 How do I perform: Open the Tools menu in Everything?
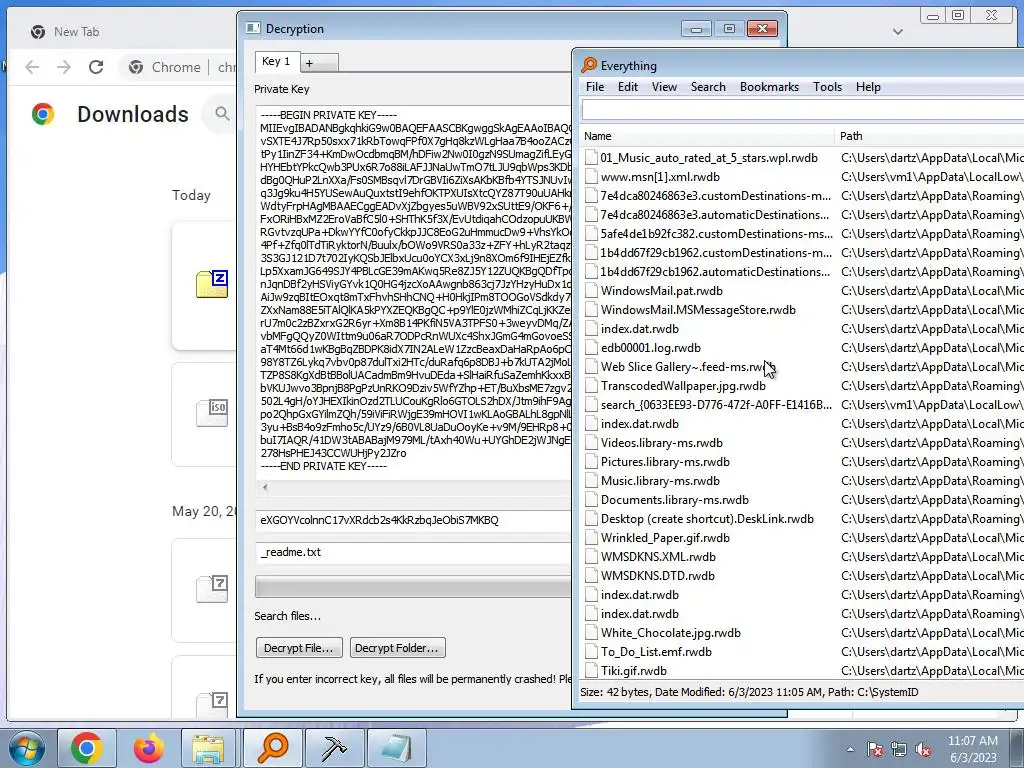[x=827, y=87]
